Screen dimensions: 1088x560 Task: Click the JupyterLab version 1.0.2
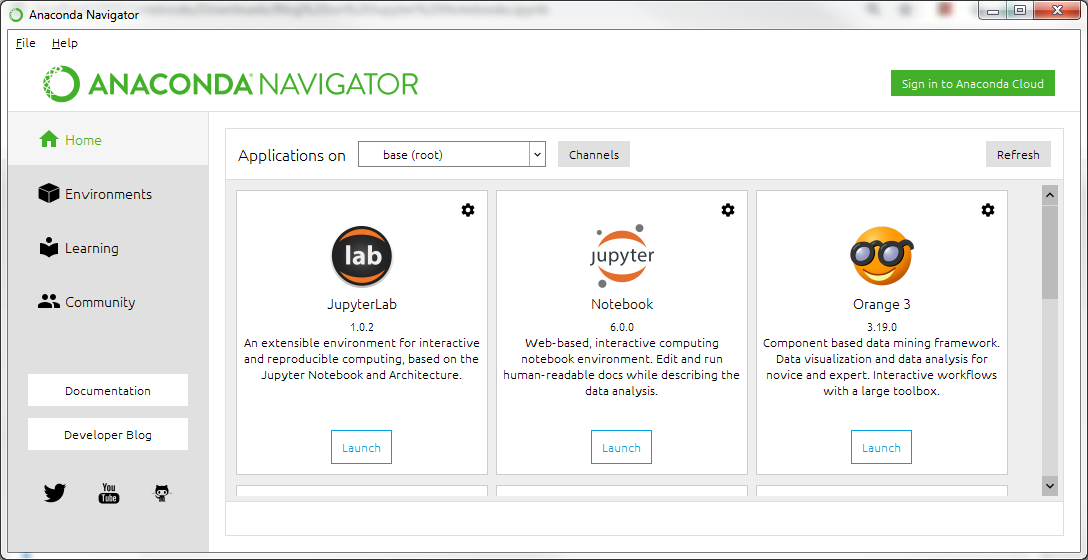(x=362, y=327)
